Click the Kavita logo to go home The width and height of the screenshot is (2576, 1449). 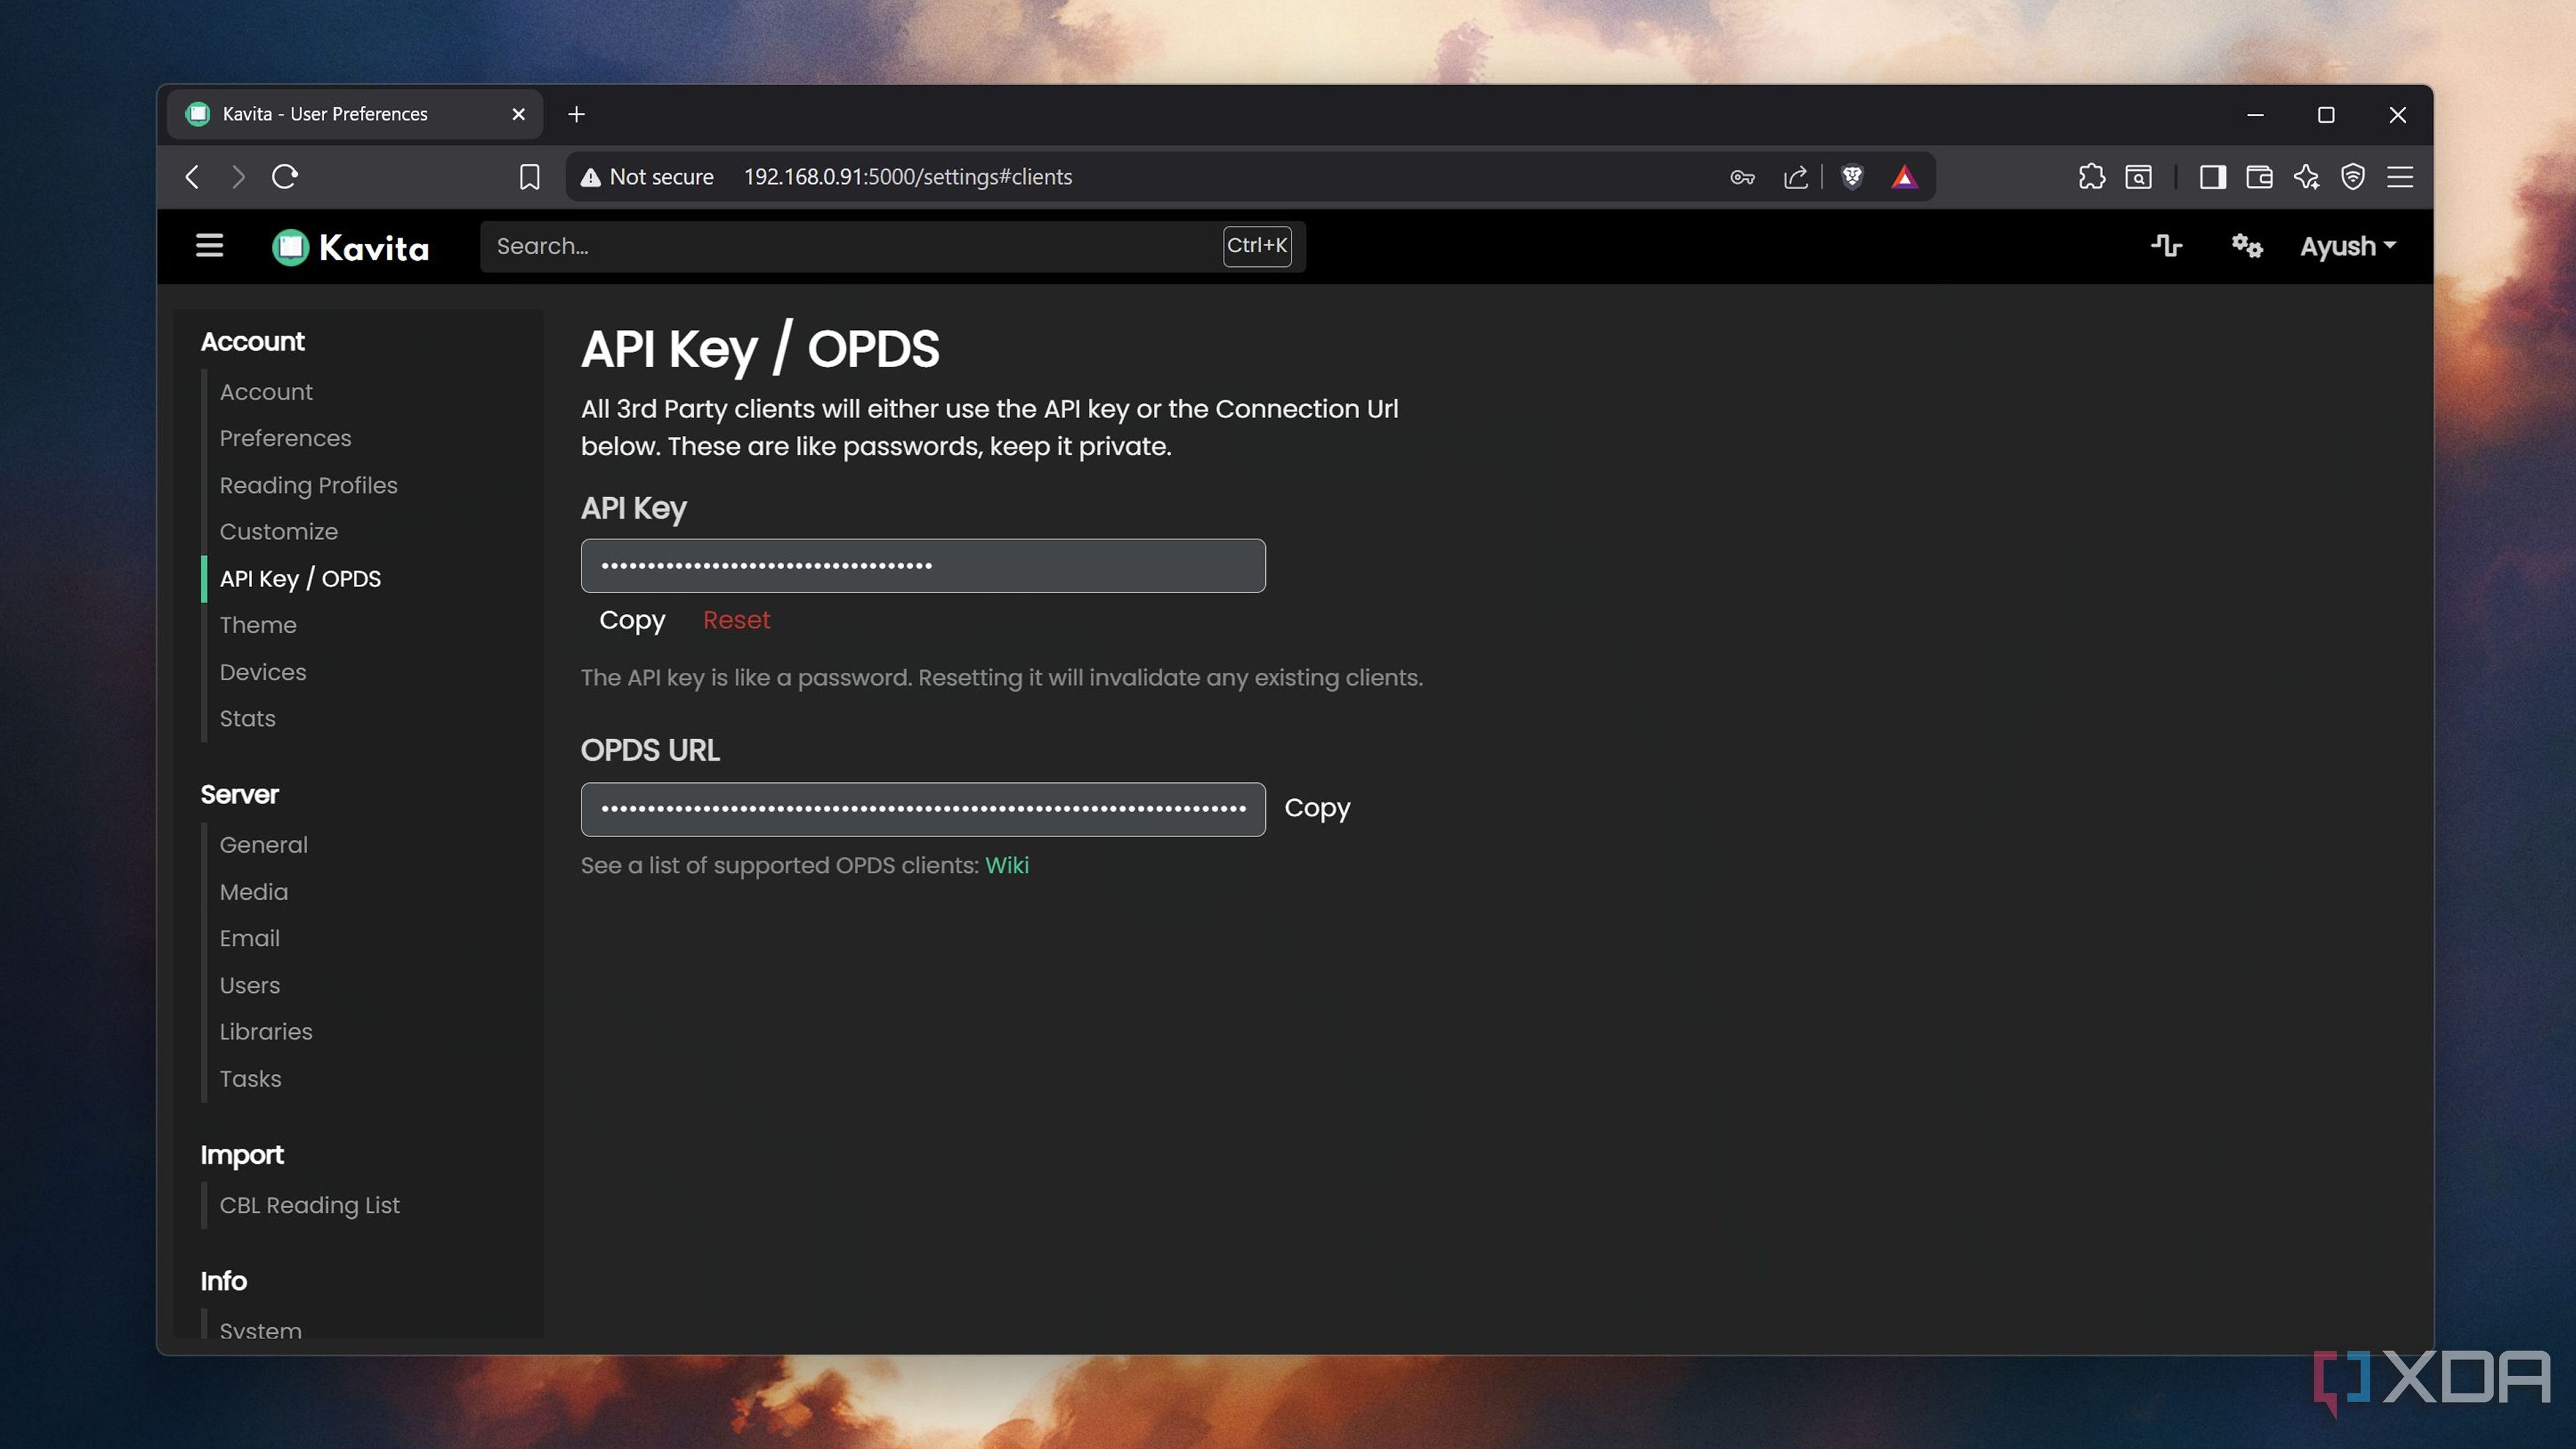point(350,247)
